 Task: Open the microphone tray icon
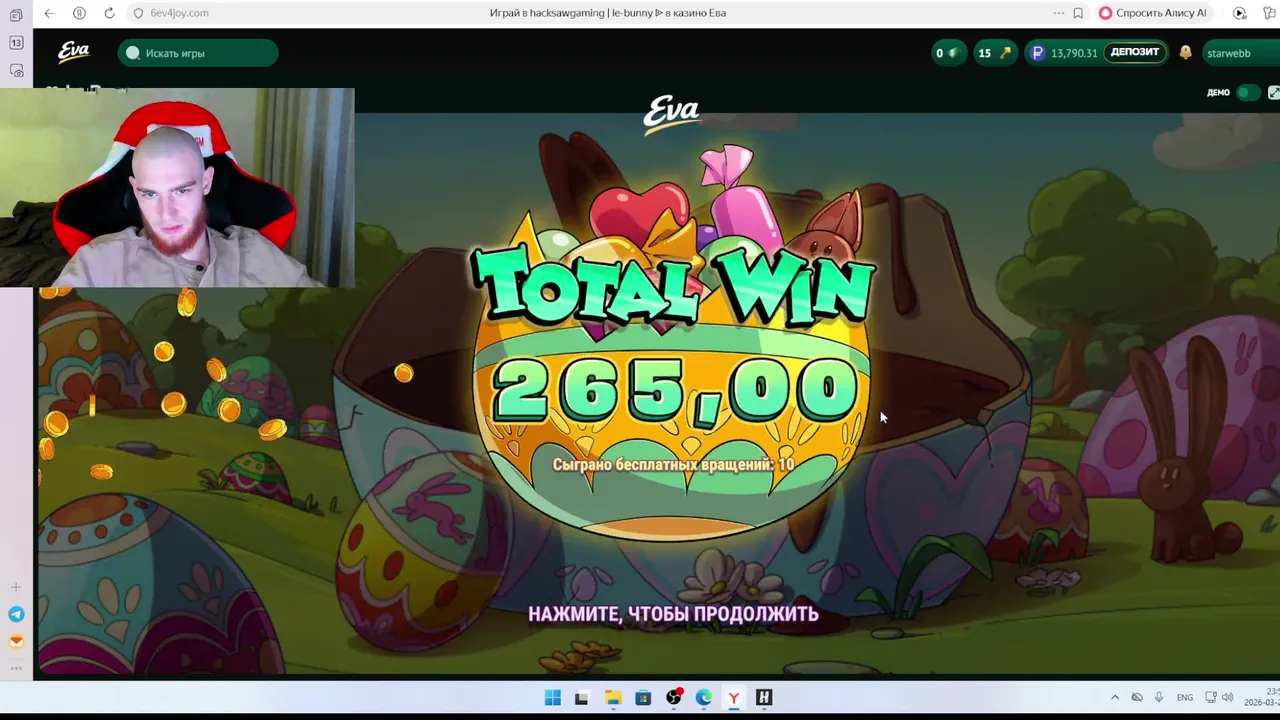click(1159, 697)
